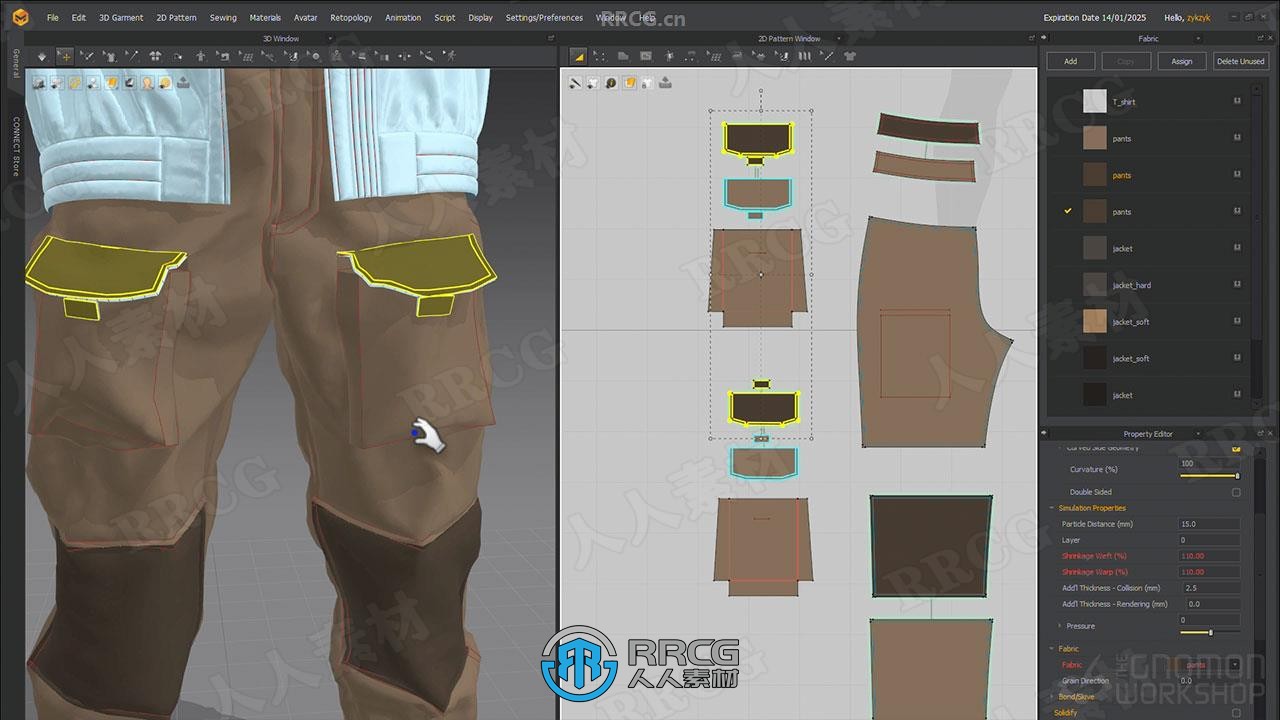The width and height of the screenshot is (1280, 720).
Task: Click the highlighted yellow icon in 2D view overlay
Action: tap(629, 83)
